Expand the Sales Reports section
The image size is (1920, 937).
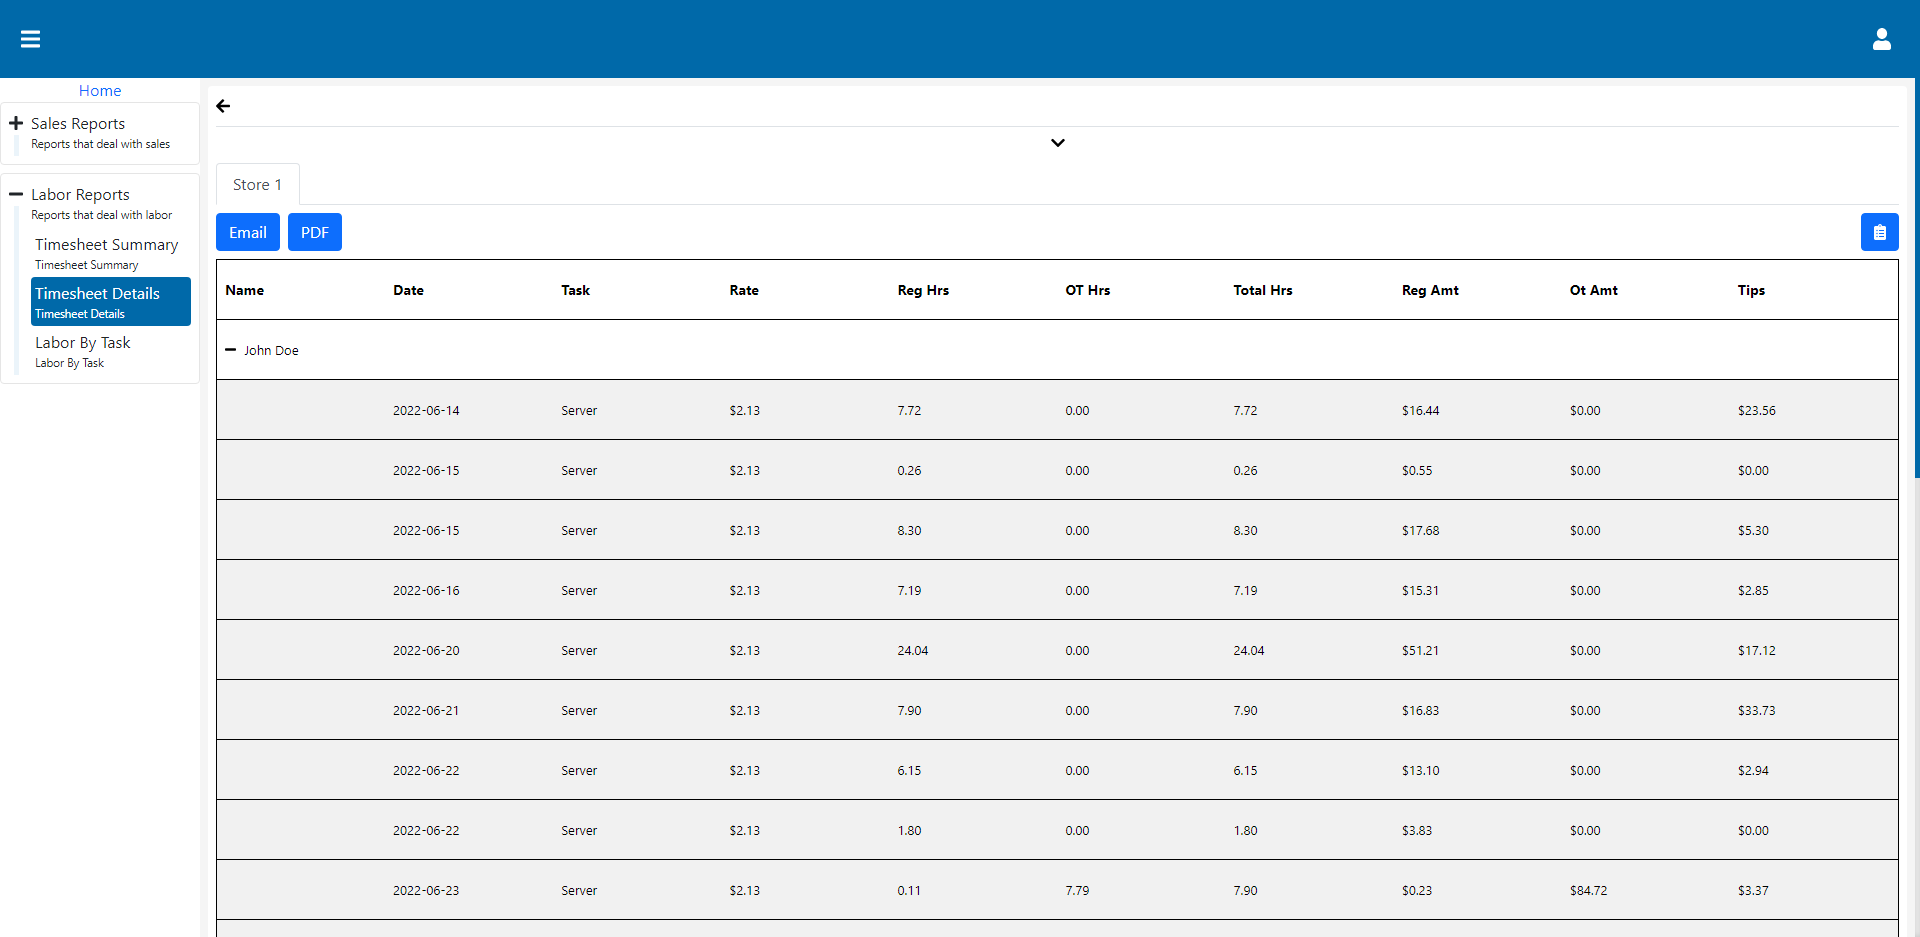pos(16,123)
